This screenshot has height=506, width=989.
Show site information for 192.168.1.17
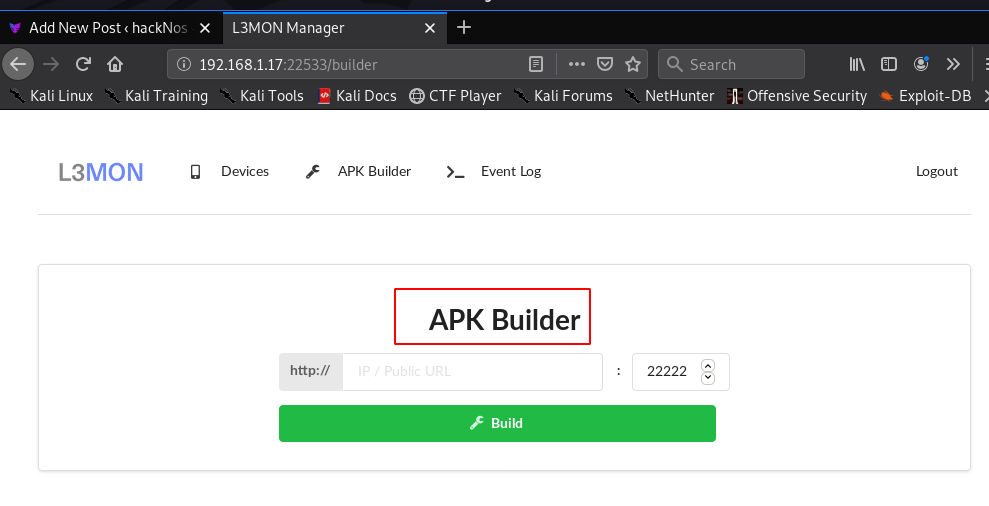coord(184,64)
